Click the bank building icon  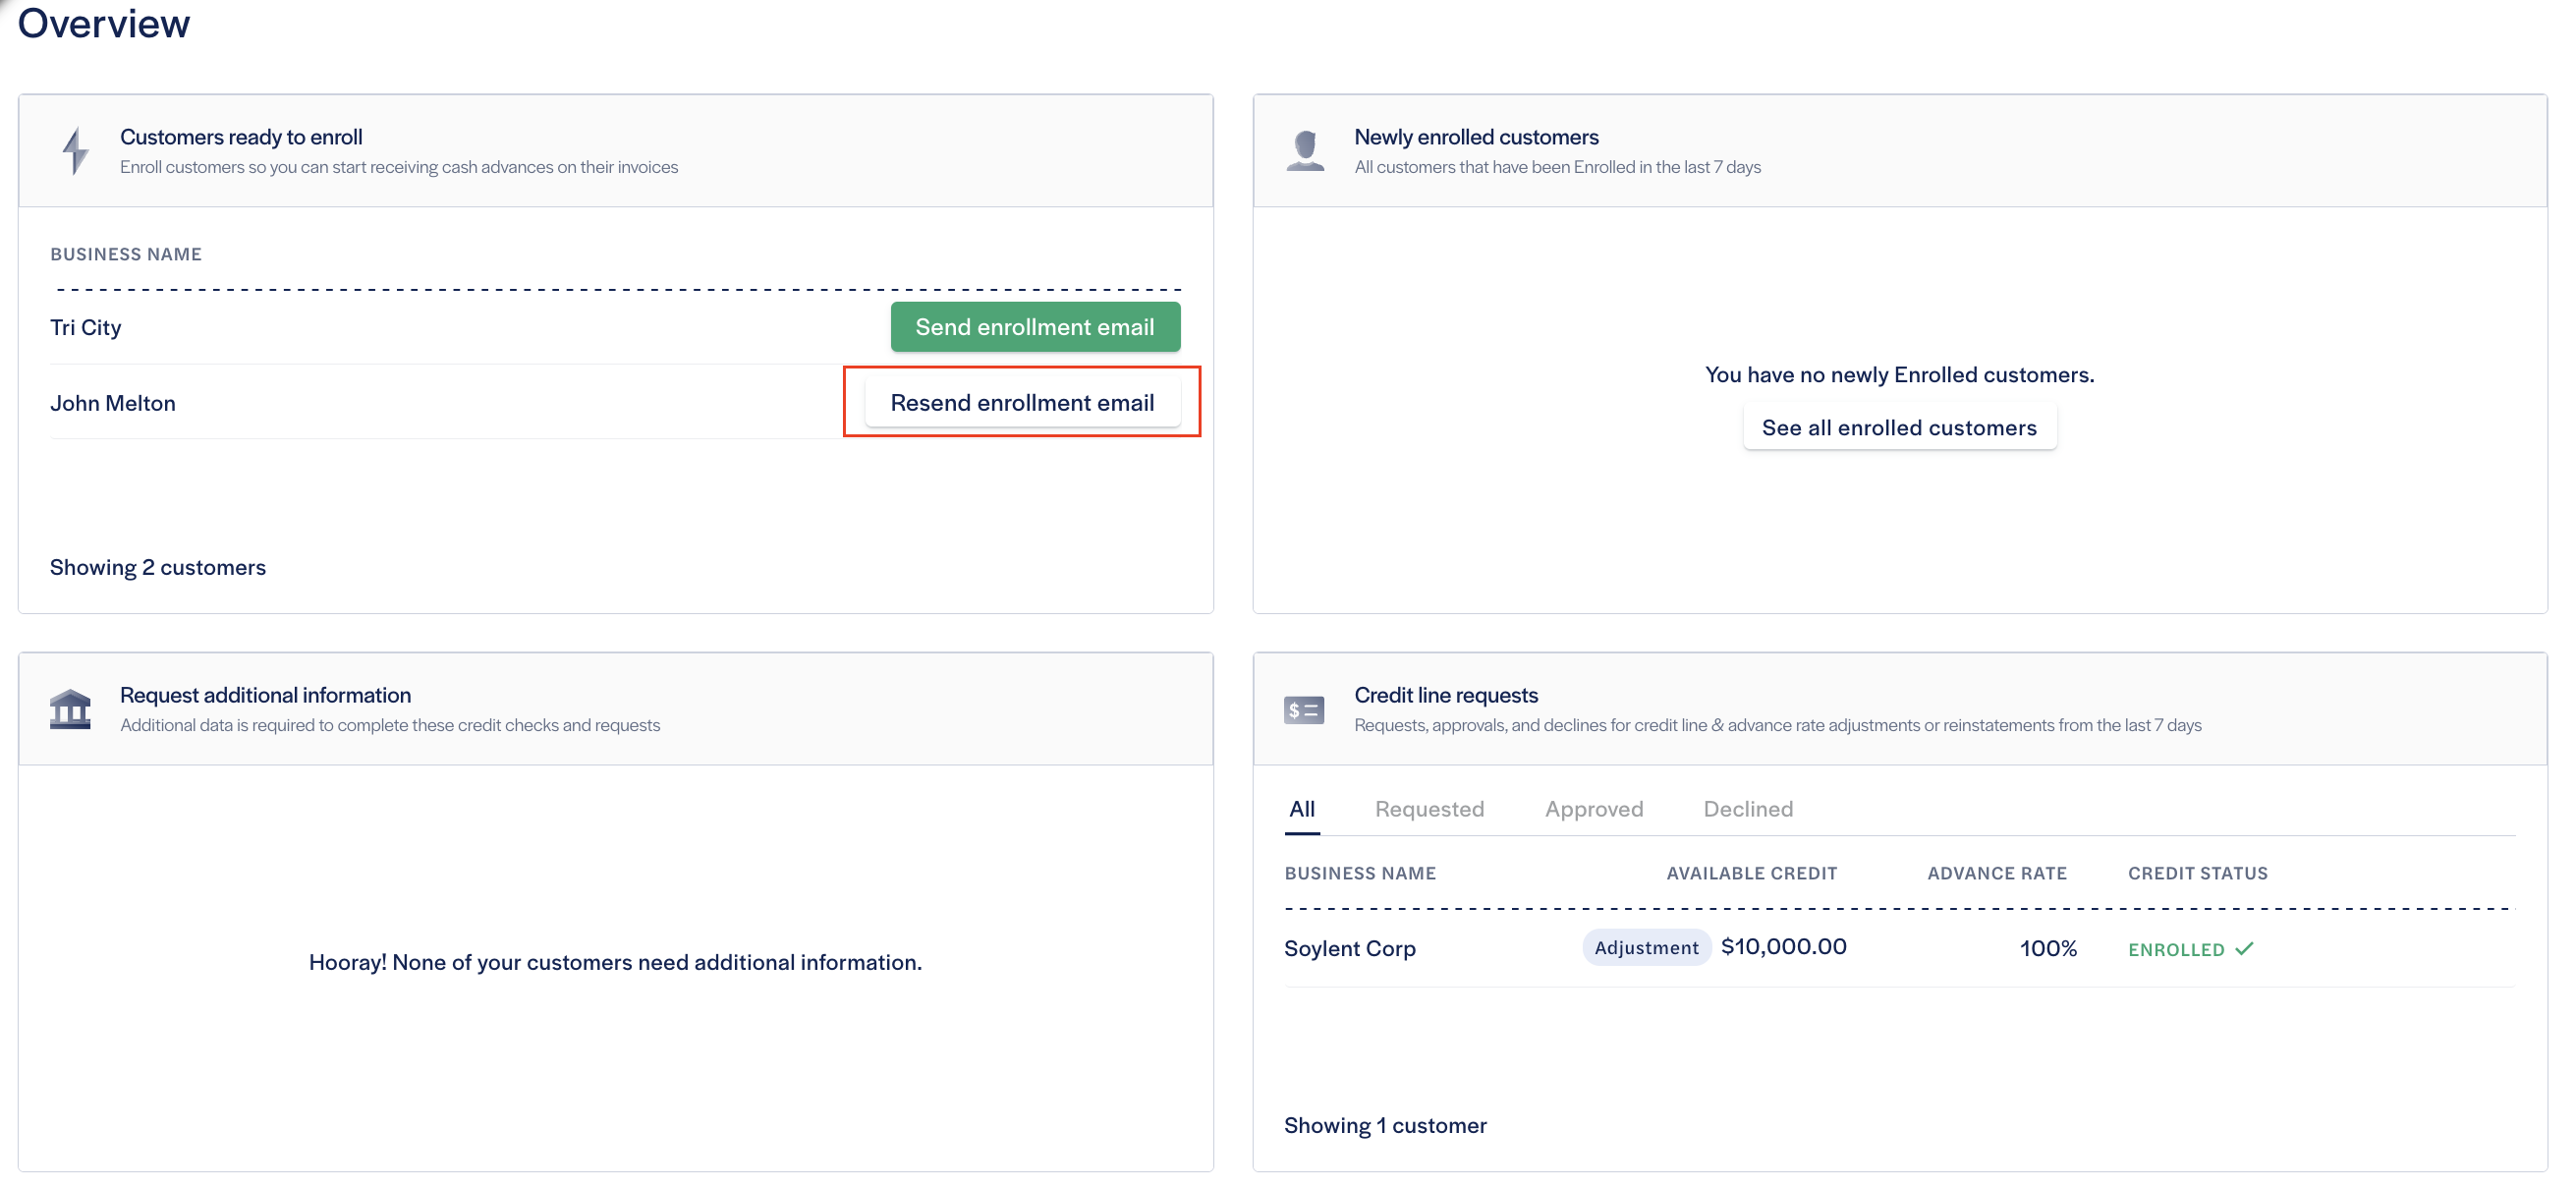click(70, 709)
